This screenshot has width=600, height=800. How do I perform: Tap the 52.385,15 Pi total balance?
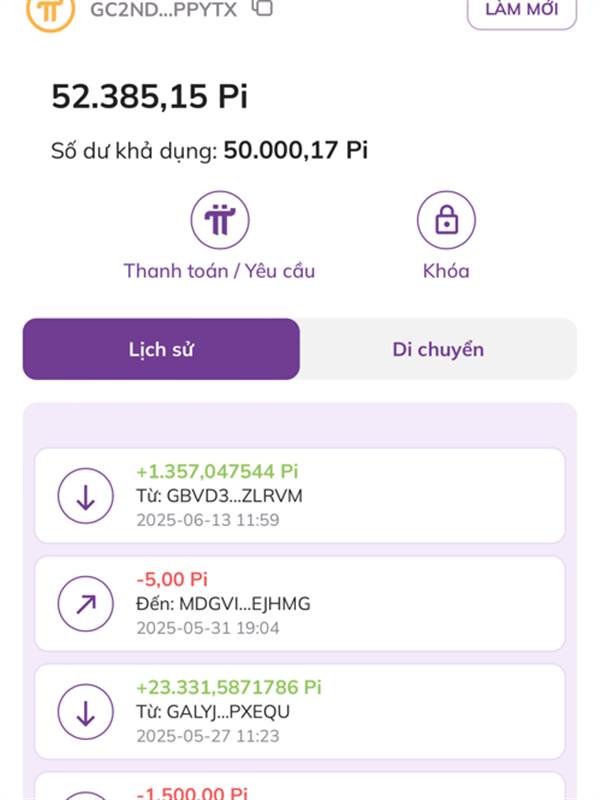(x=149, y=96)
